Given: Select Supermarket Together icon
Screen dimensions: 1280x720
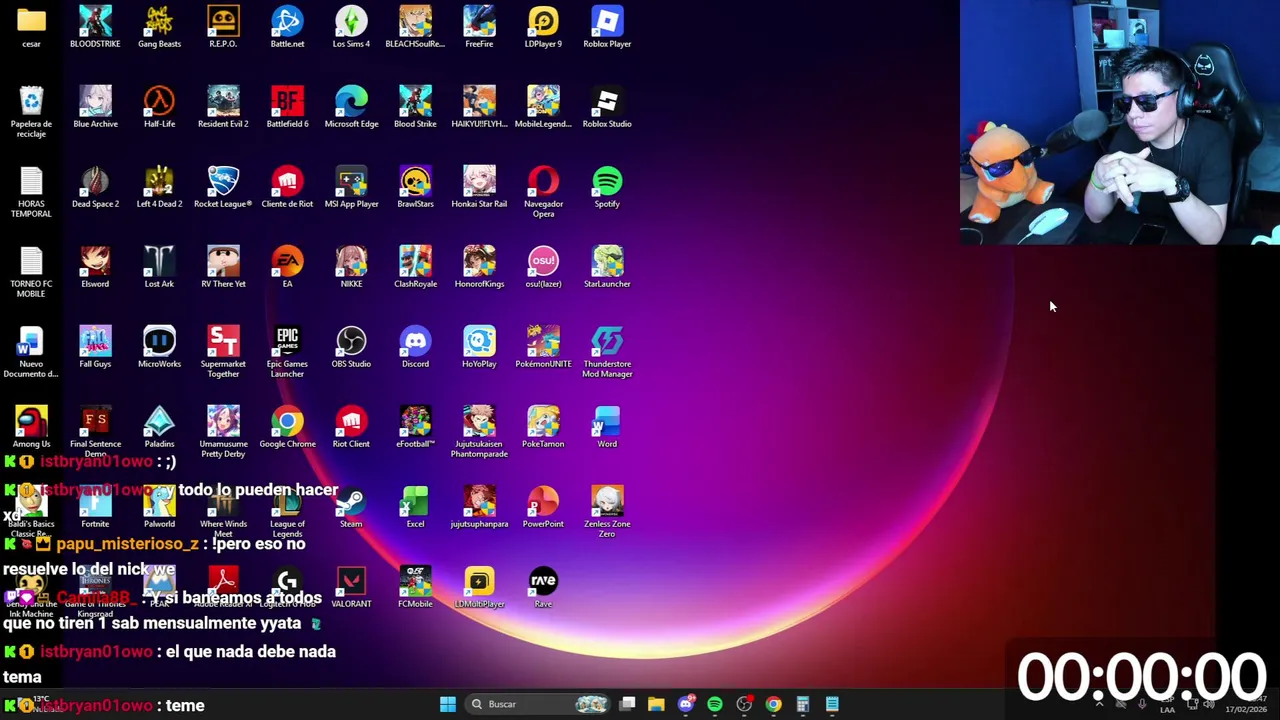Looking at the screenshot, I should coord(223,352).
